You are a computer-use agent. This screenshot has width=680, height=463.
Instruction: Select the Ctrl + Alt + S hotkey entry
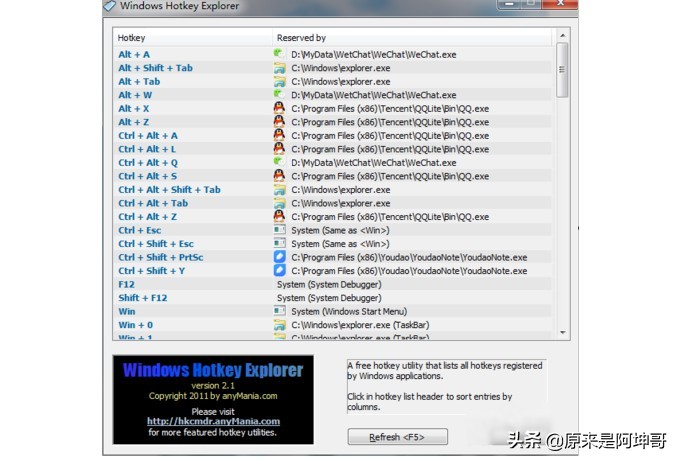(147, 176)
